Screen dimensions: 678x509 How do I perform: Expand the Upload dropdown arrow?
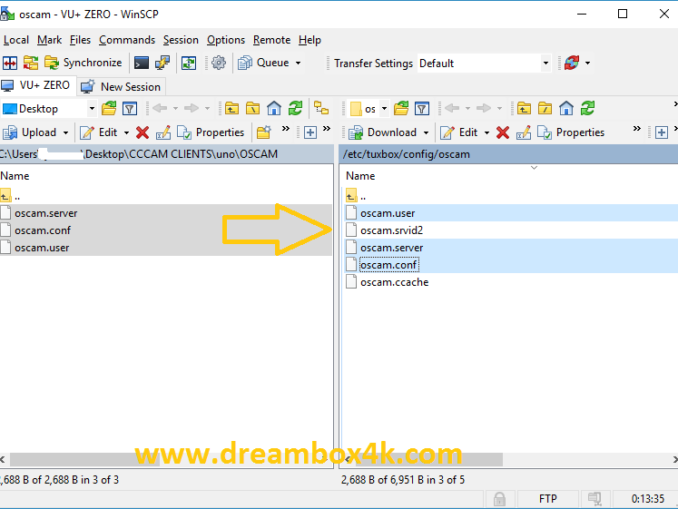(x=66, y=132)
